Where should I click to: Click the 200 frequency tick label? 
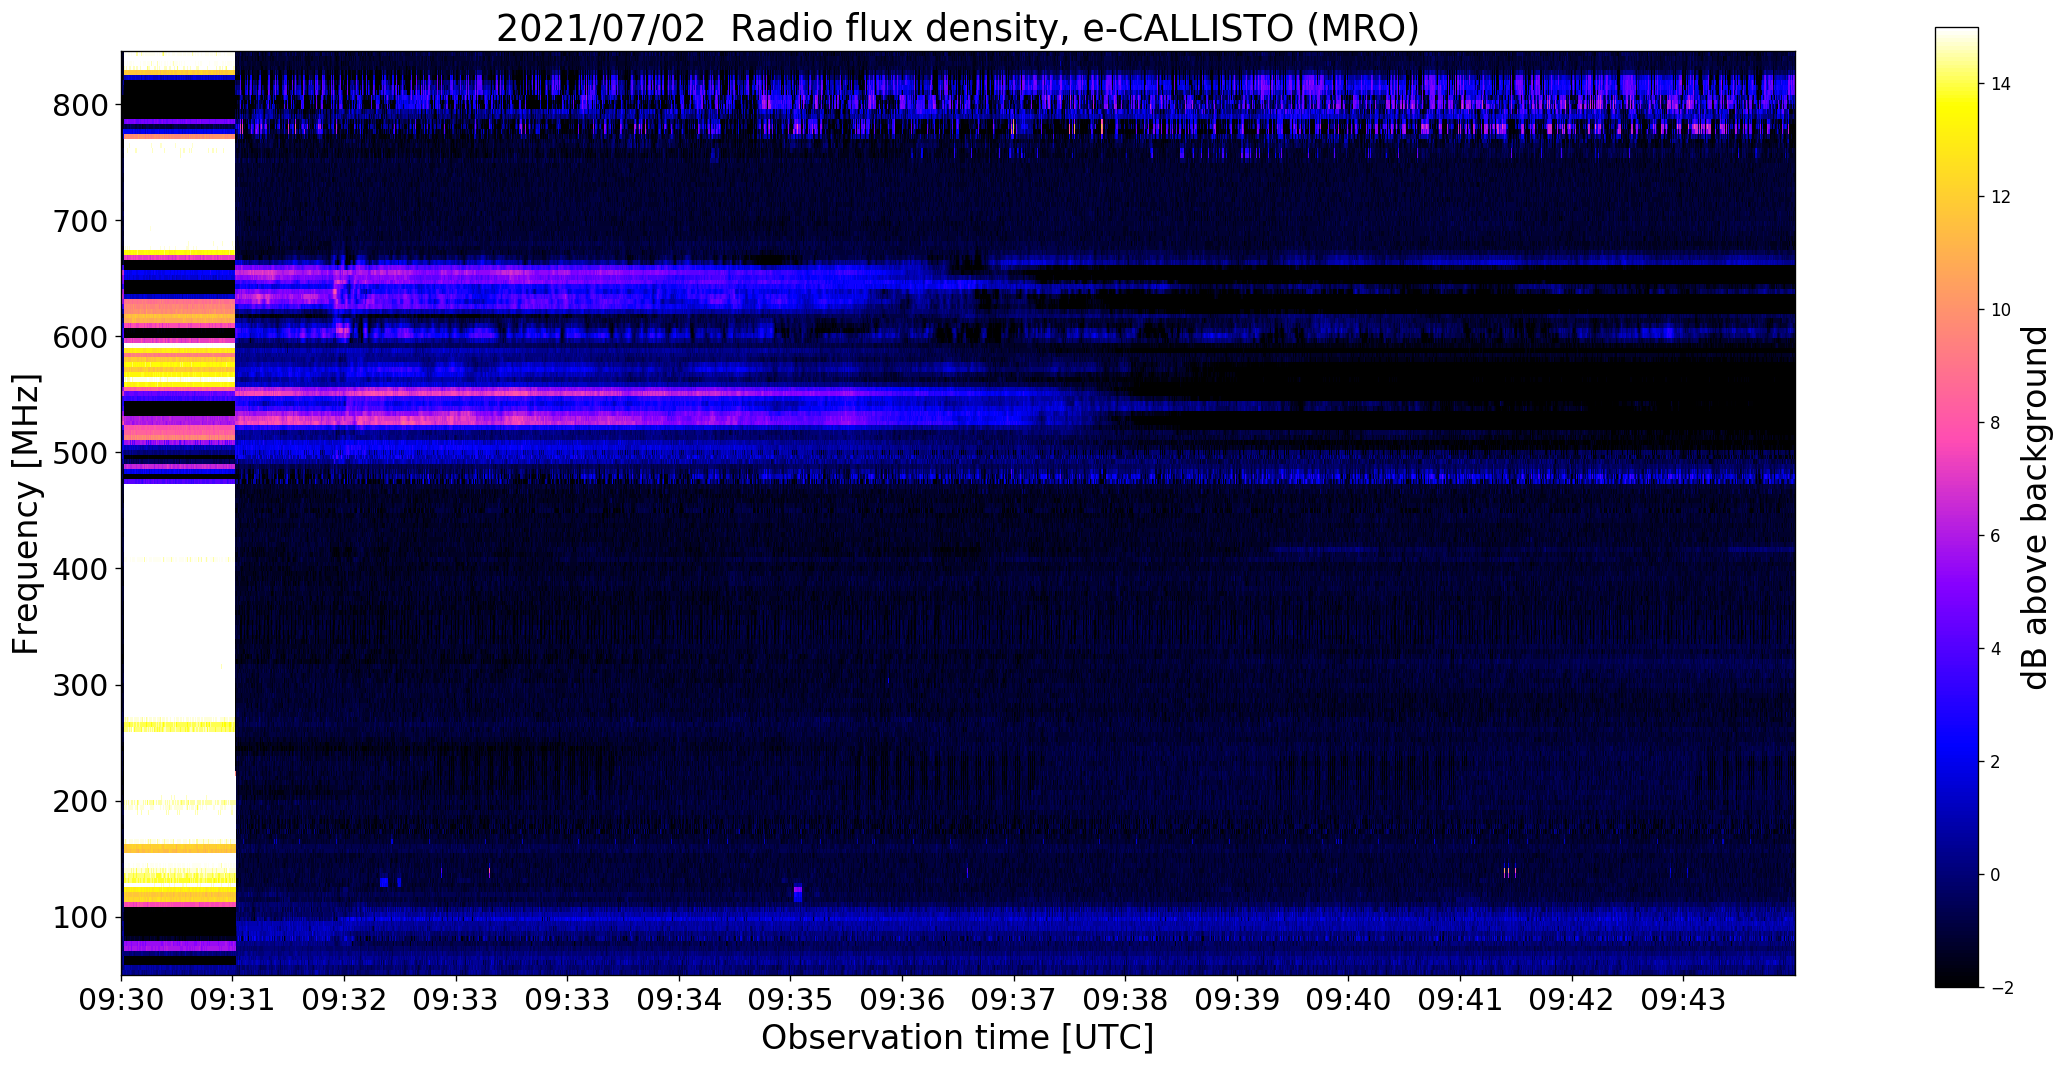pos(80,802)
